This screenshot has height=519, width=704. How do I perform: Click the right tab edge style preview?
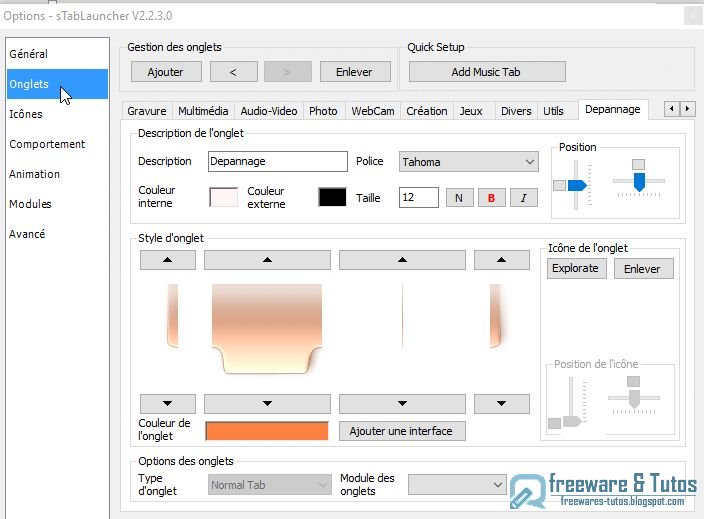[496, 316]
